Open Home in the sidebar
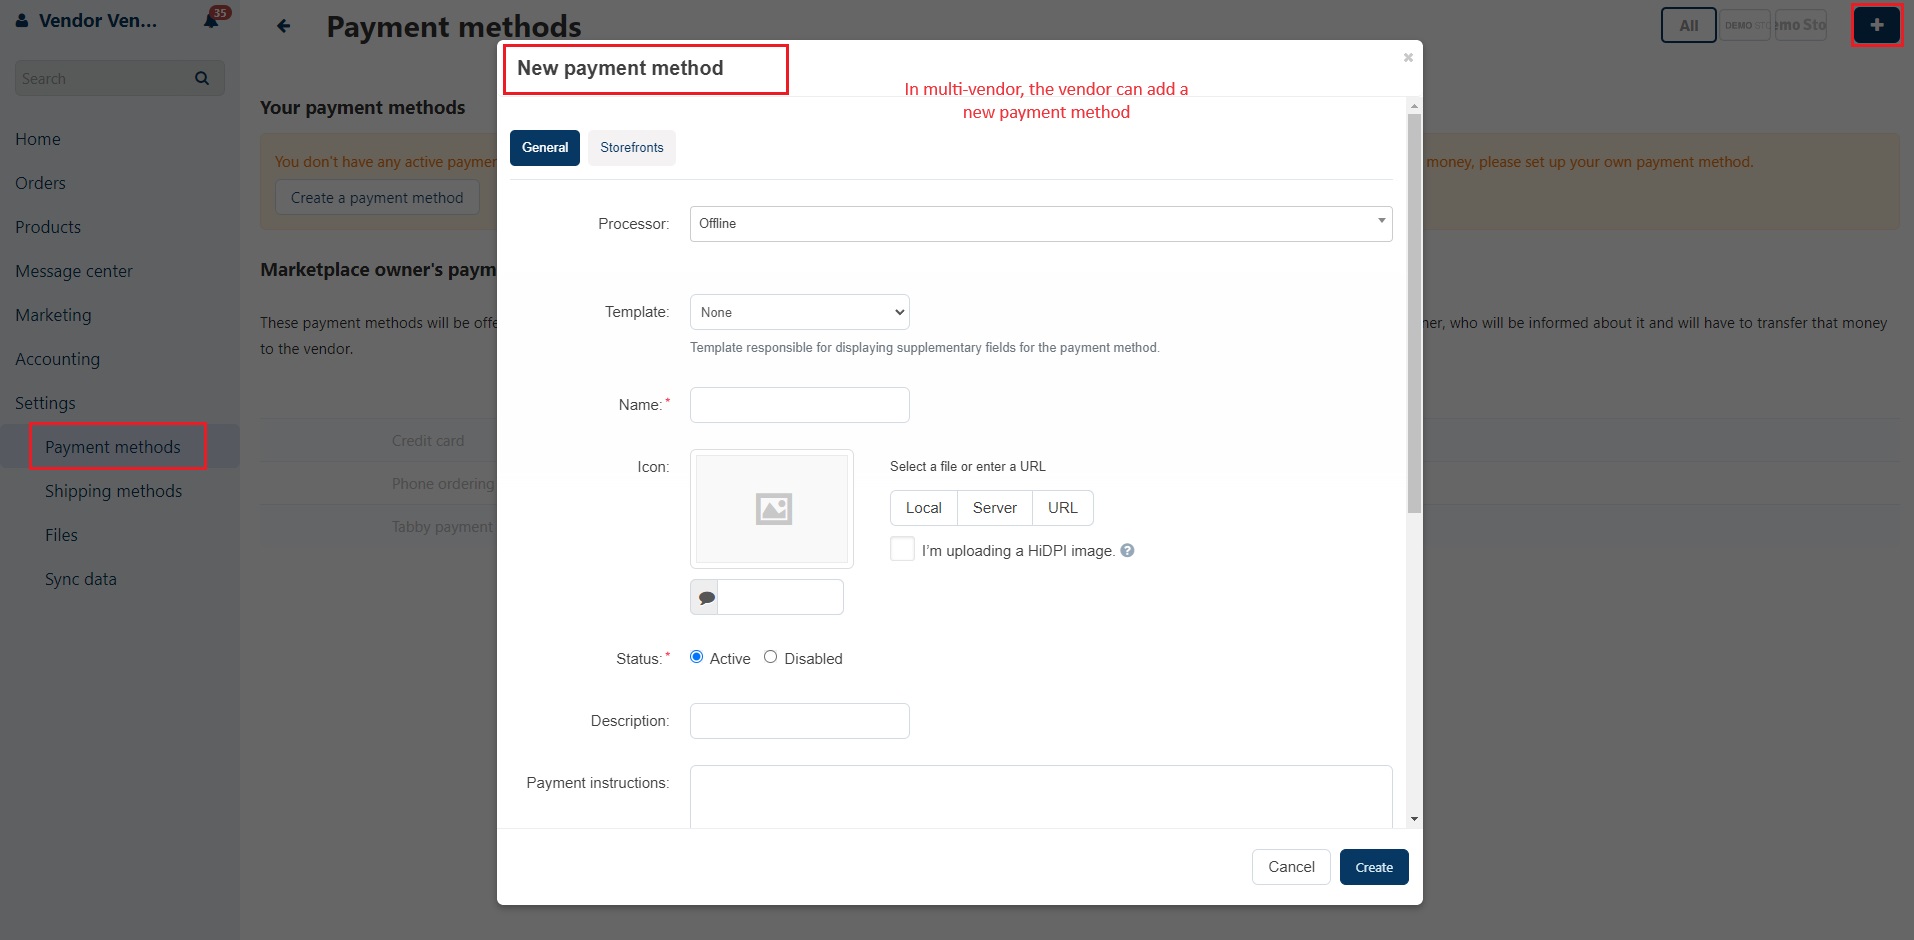 click(x=38, y=139)
